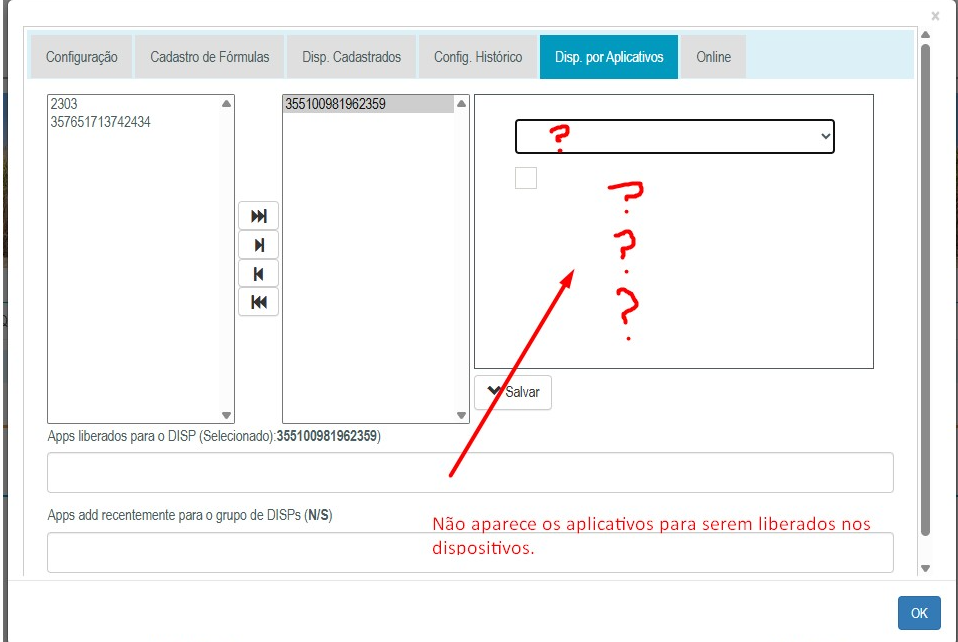Click the dialog scrollbar's up arrow

(x=926, y=35)
